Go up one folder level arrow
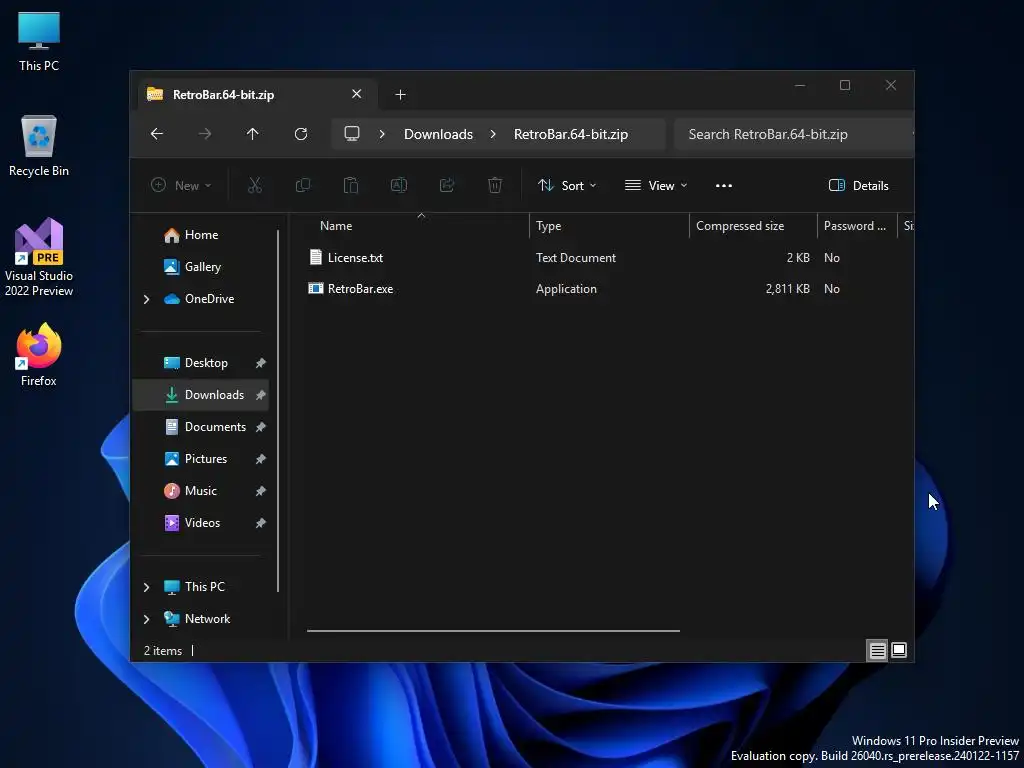Screen dimensions: 1024x768 tap(253, 134)
